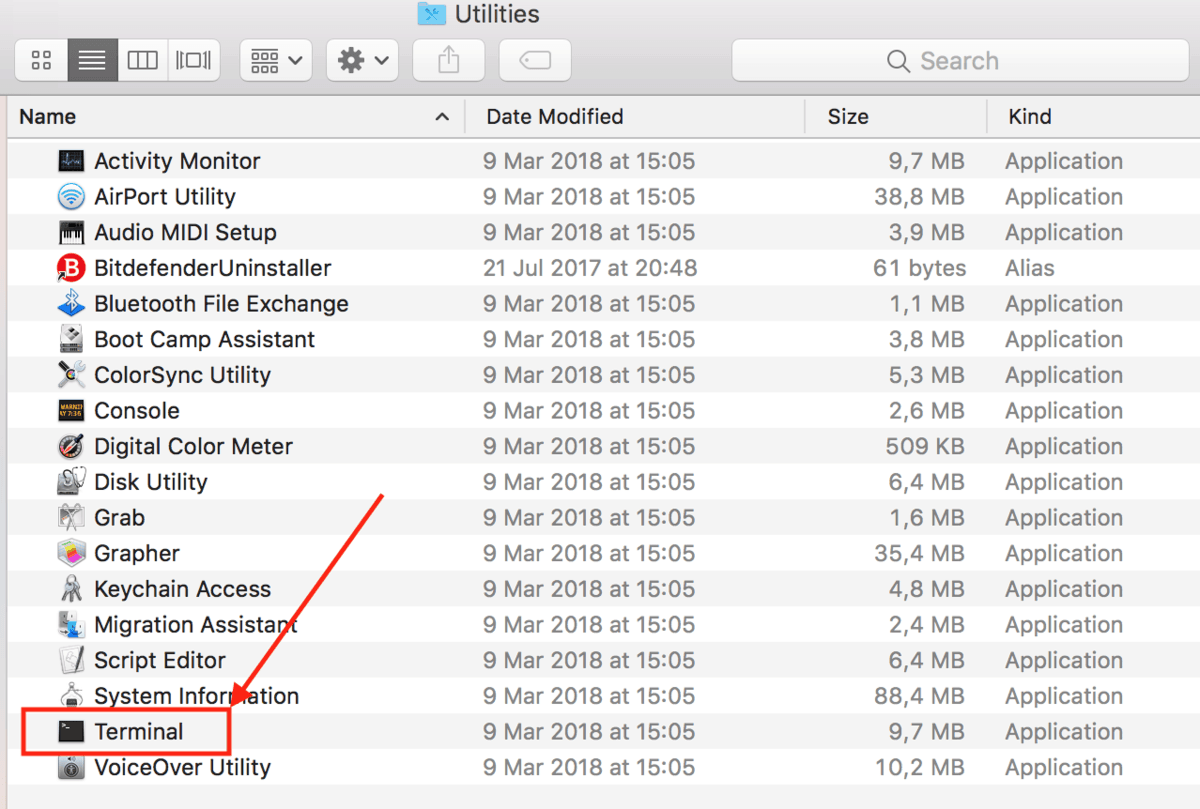Click the Terminal app icon
The width and height of the screenshot is (1200, 809).
72,732
